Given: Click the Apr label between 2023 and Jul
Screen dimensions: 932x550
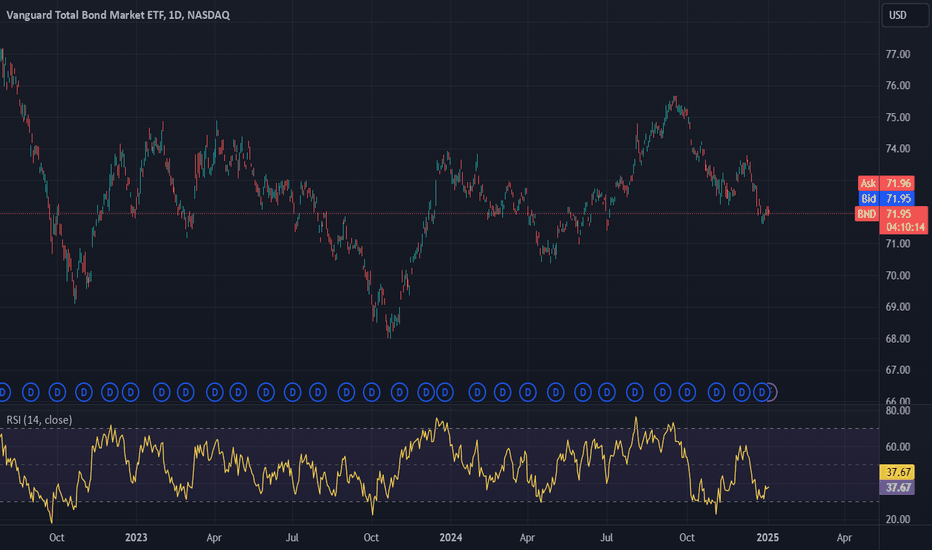Looking at the screenshot, I should (214, 538).
